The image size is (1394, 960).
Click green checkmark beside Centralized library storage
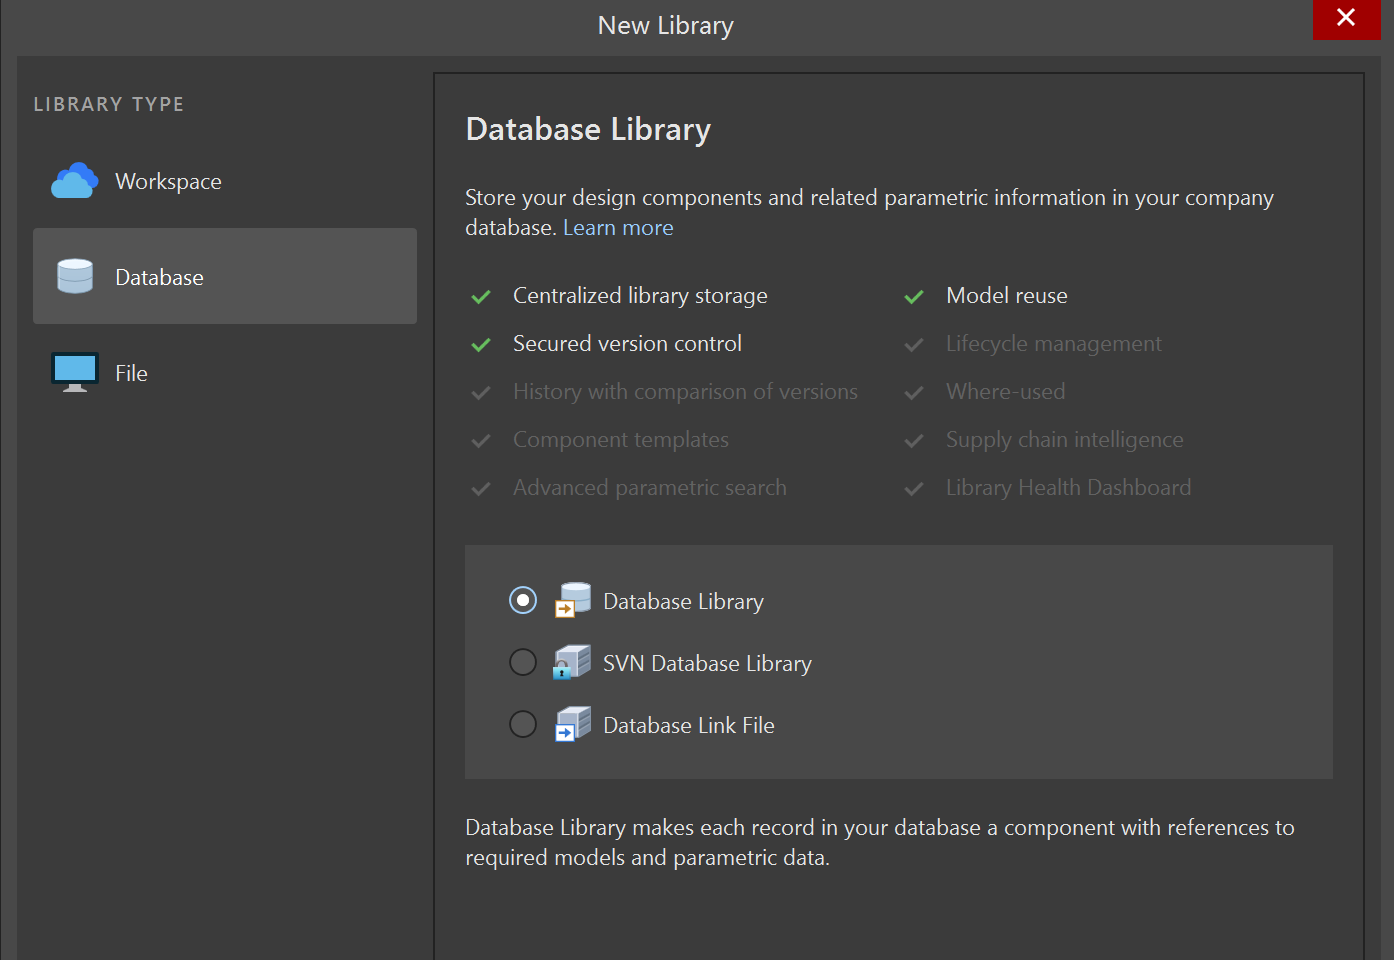click(x=481, y=297)
